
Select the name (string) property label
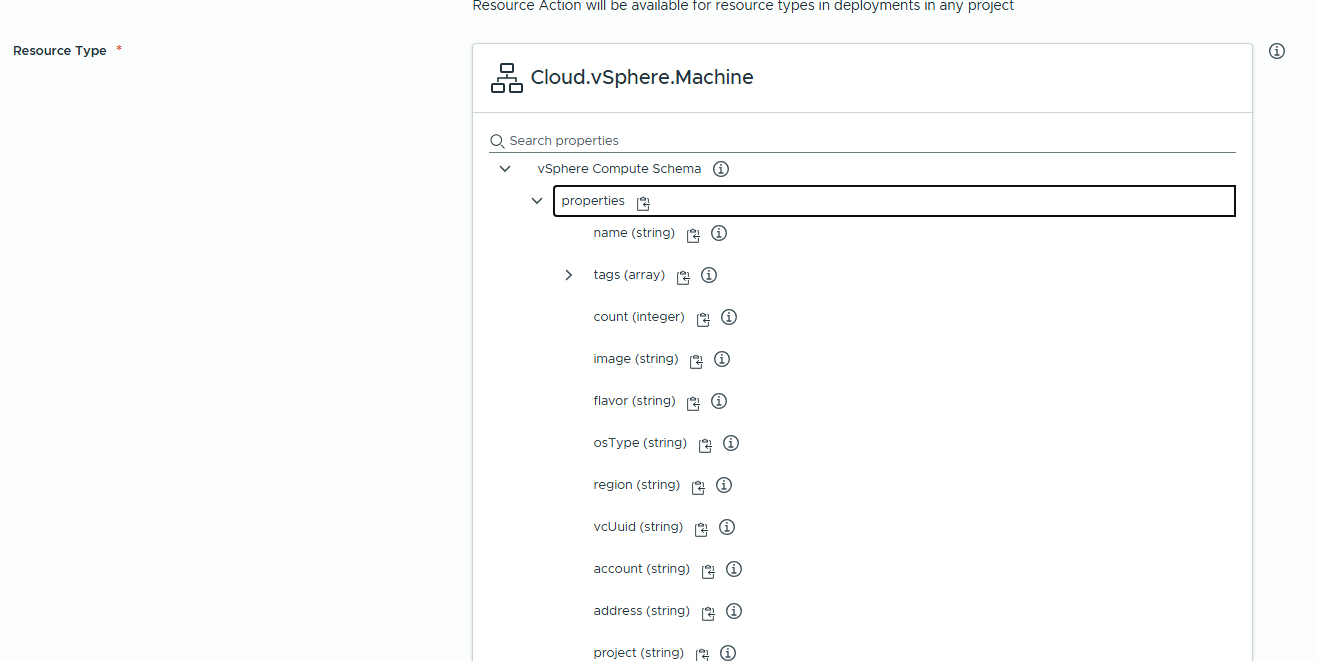[x=633, y=233]
